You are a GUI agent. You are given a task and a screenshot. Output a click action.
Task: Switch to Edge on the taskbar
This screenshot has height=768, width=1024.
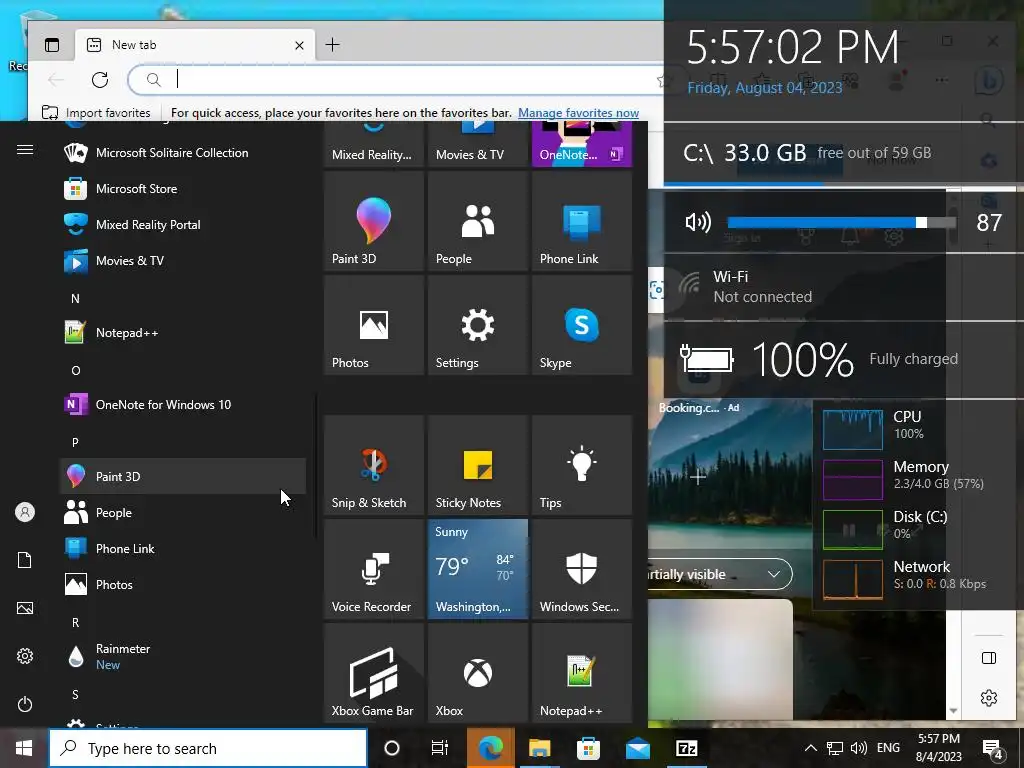[490, 748]
